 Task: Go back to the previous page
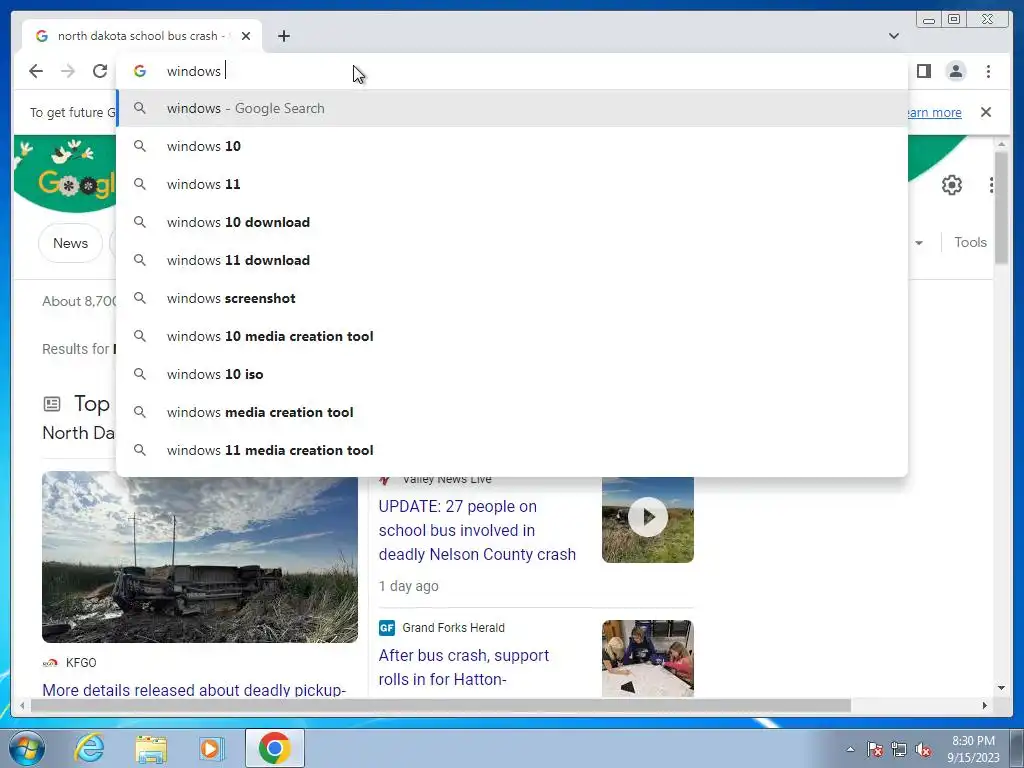pos(36,71)
